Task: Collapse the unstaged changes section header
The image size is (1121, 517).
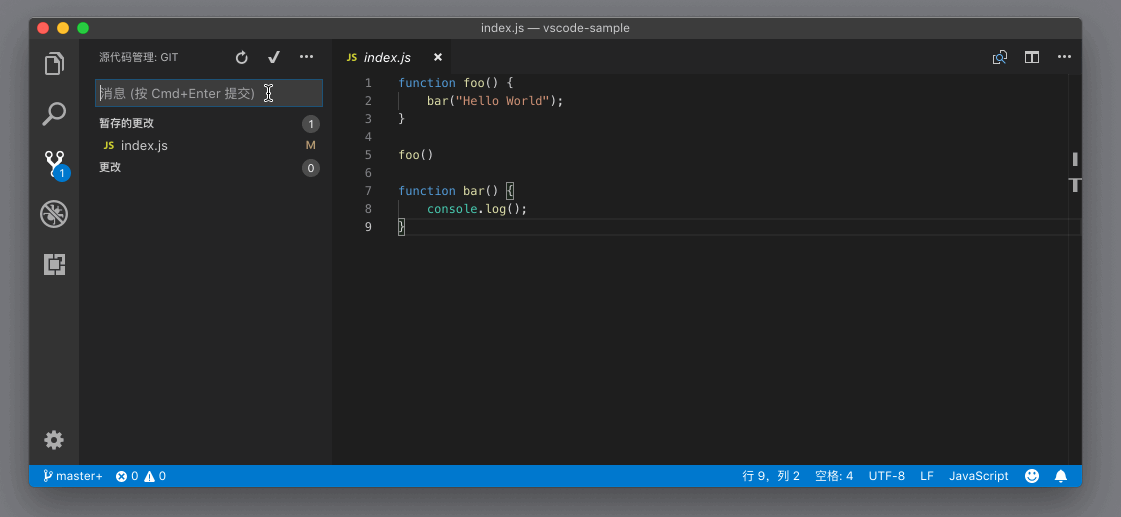Action: [x=110, y=168]
